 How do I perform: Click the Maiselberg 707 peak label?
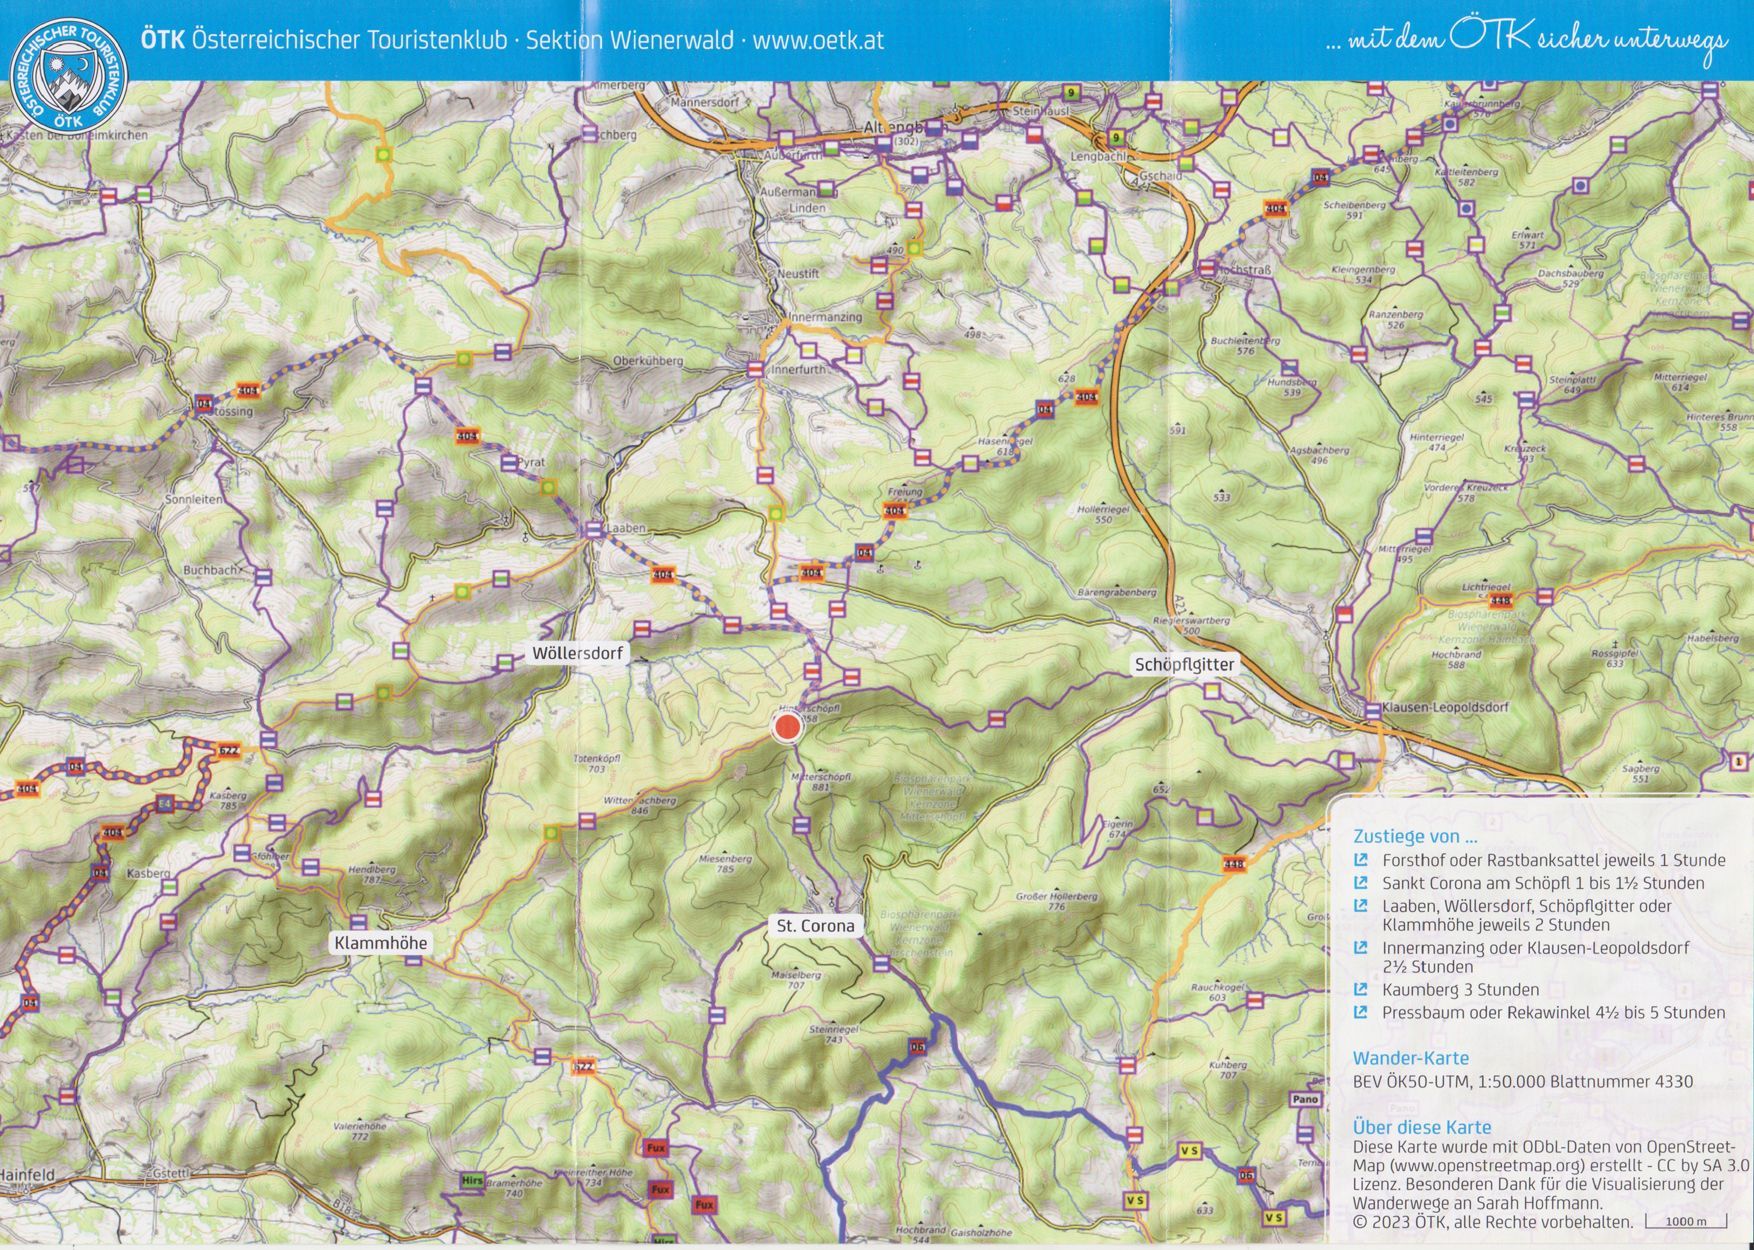pyautogui.click(x=796, y=979)
